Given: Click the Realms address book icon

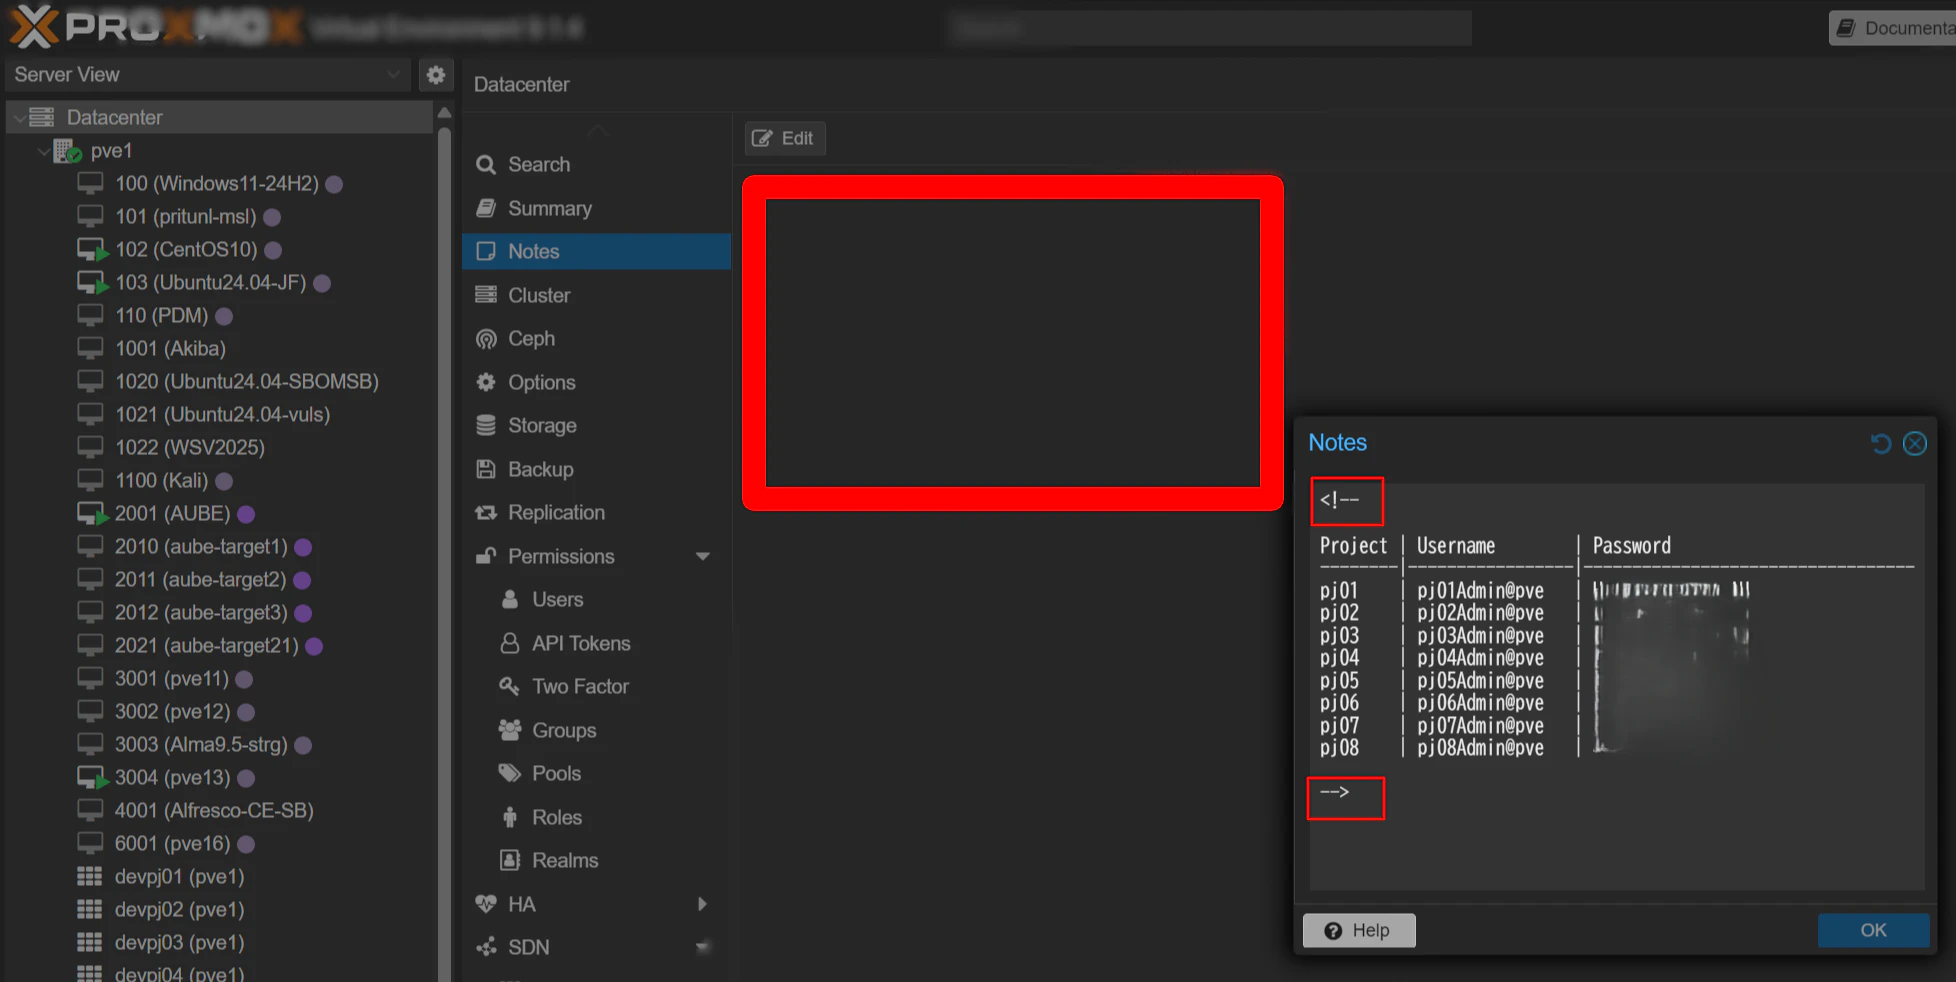Looking at the screenshot, I should (510, 860).
